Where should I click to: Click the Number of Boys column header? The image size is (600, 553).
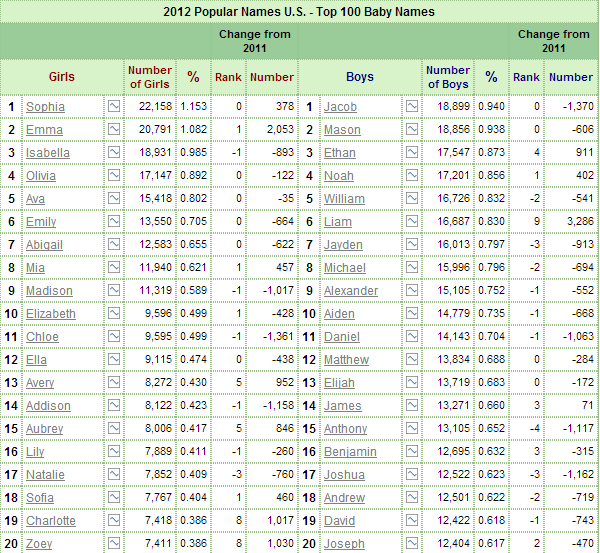447,77
